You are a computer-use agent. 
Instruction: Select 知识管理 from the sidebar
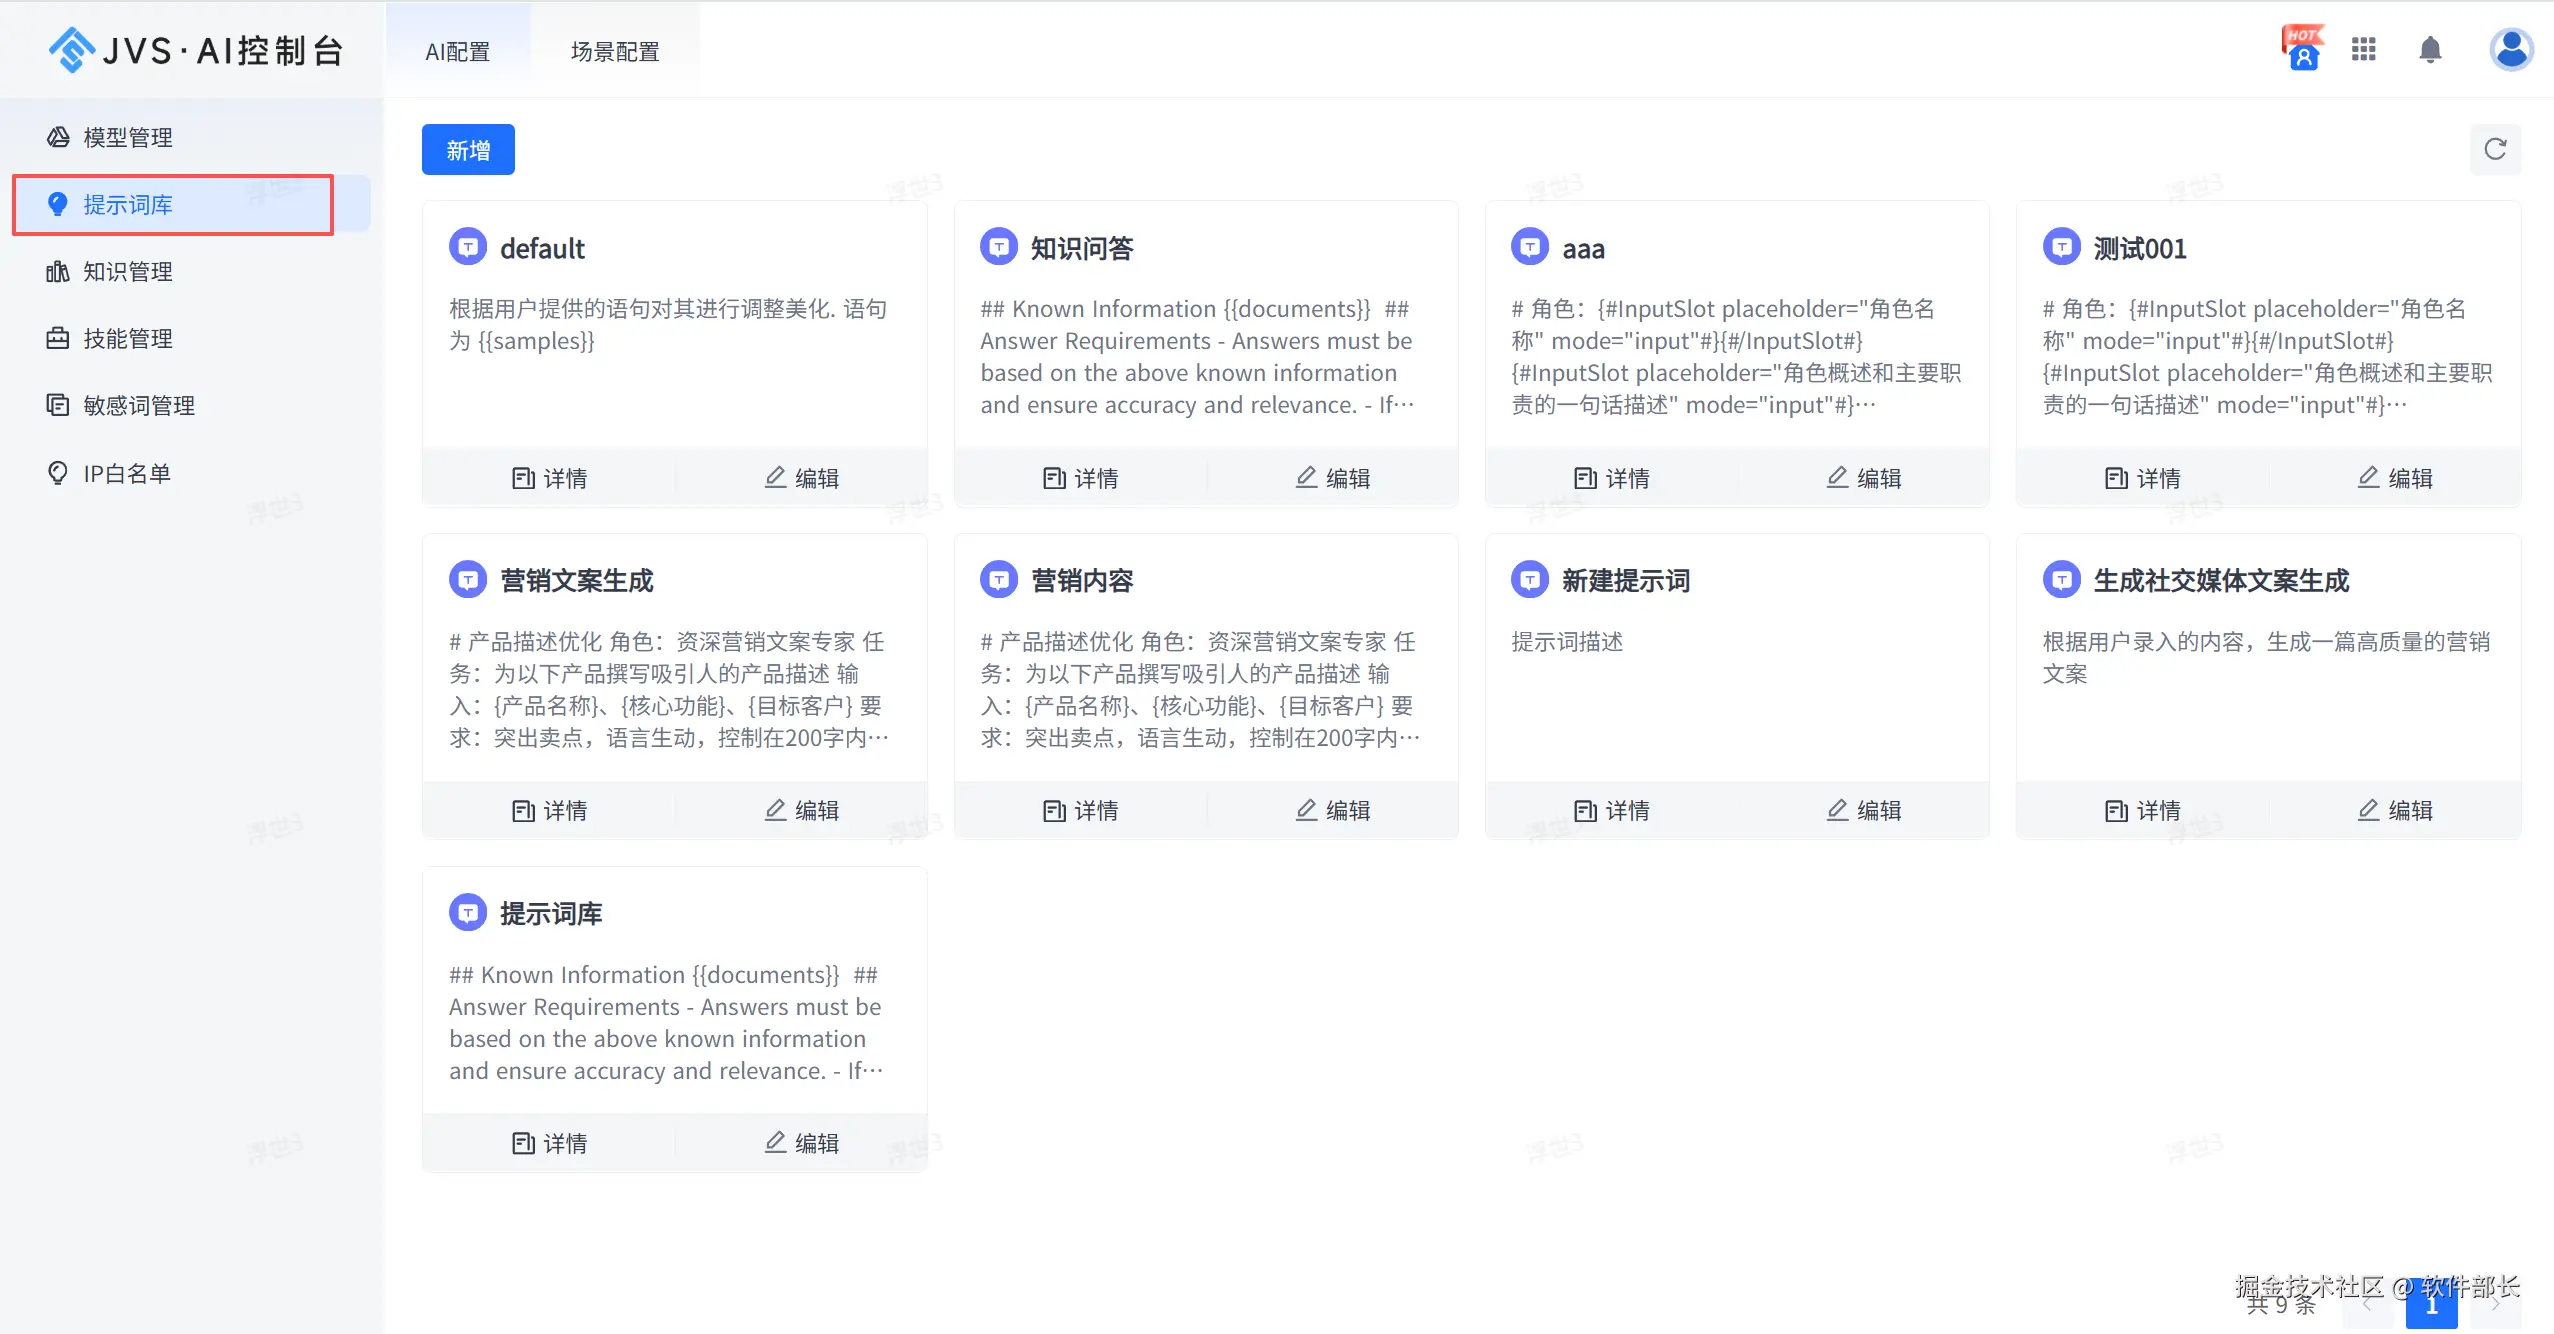[128, 271]
